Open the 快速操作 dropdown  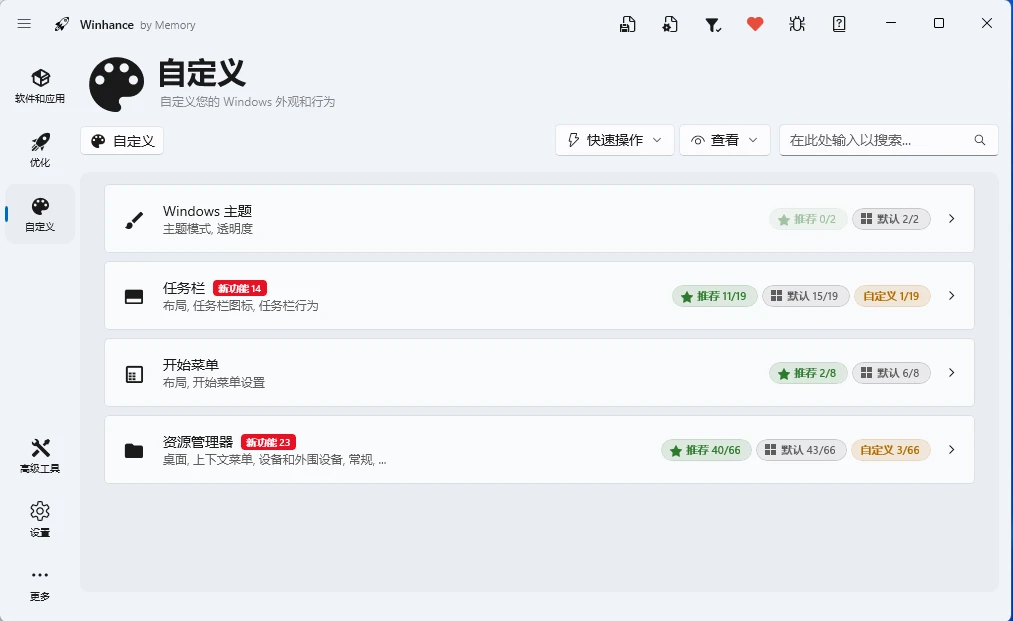tap(615, 140)
